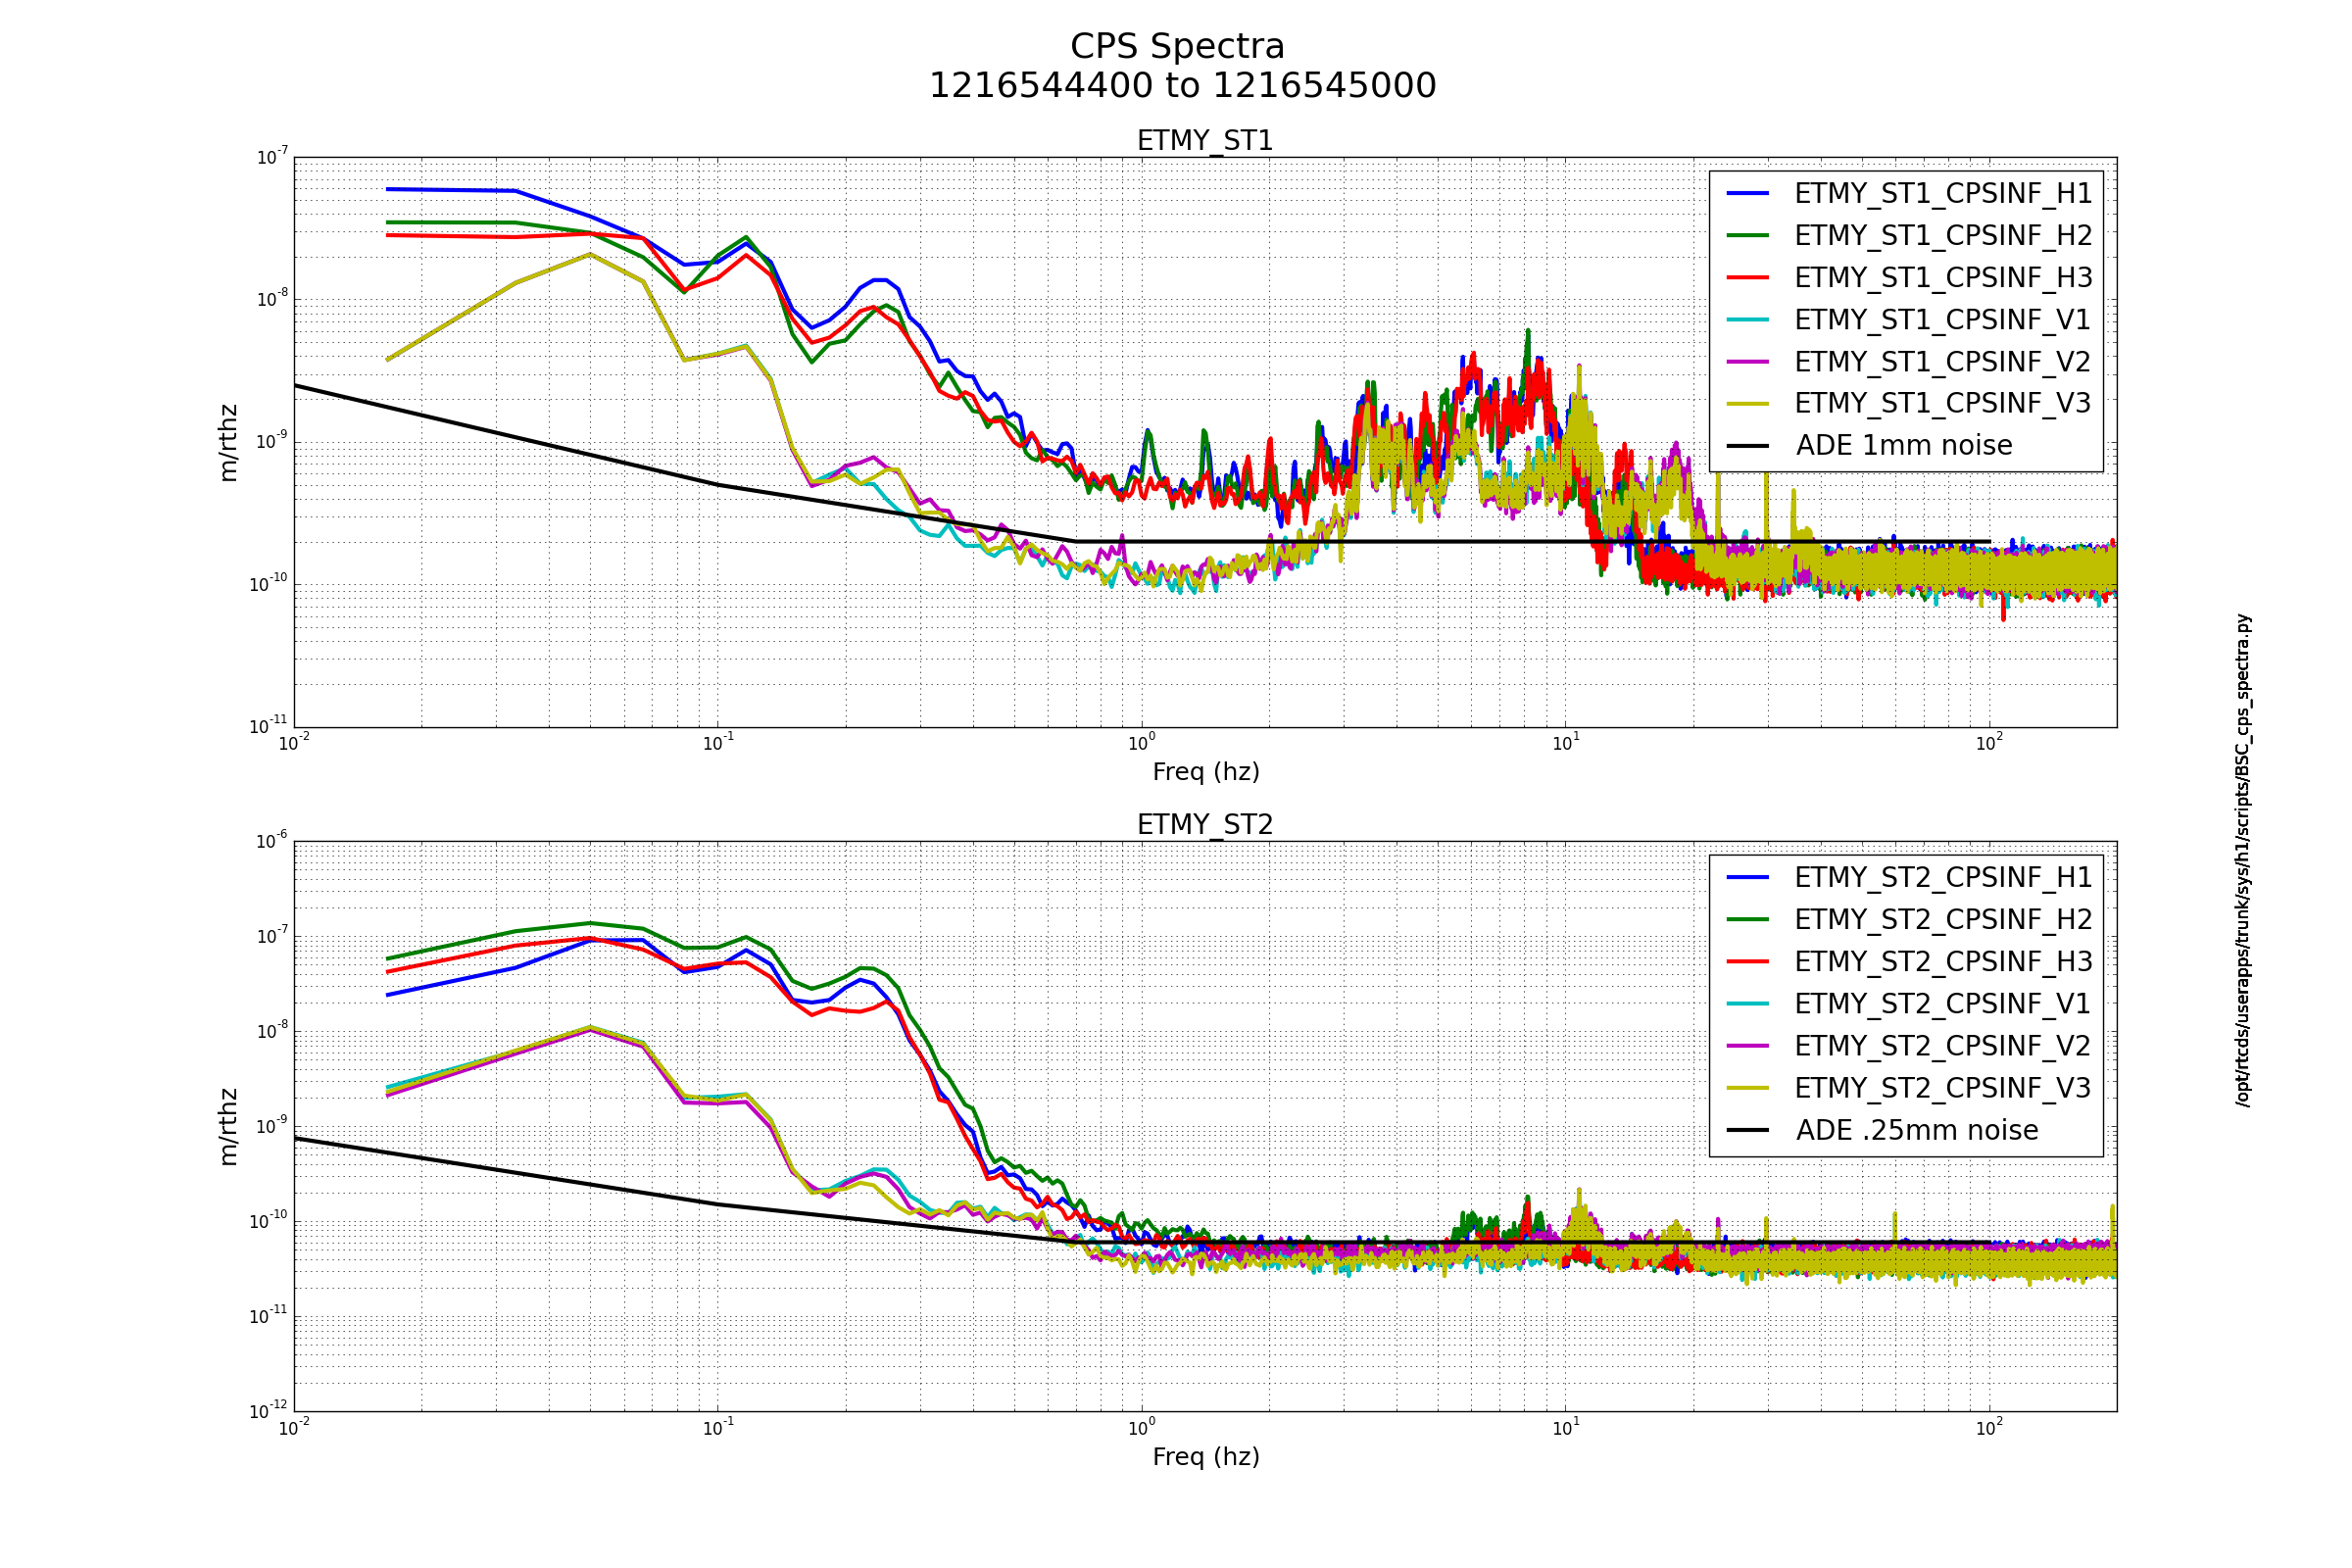Select the "1216544400 to 1216545000" time range text

click(x=1182, y=86)
